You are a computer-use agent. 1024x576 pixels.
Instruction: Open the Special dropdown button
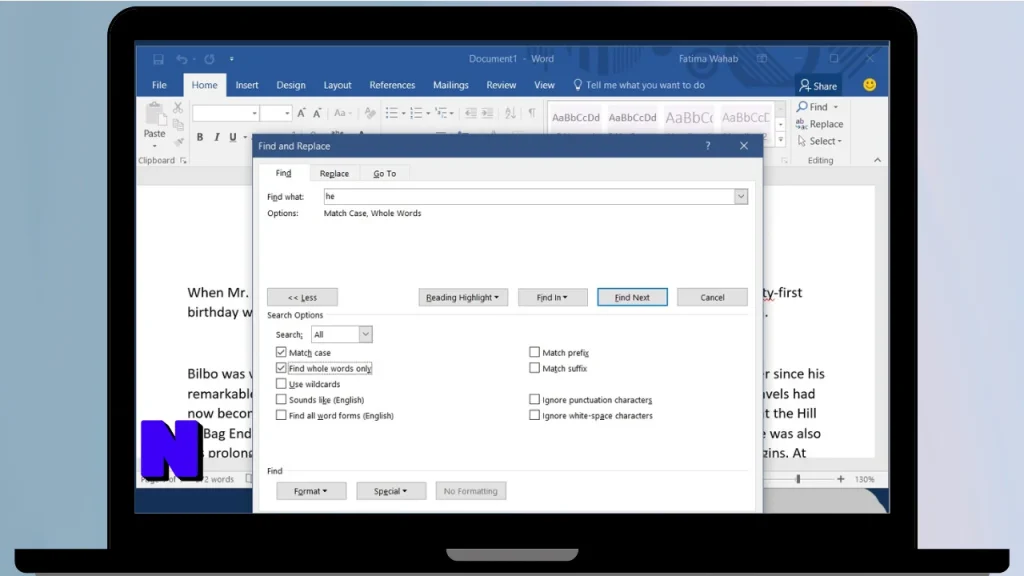coord(391,491)
